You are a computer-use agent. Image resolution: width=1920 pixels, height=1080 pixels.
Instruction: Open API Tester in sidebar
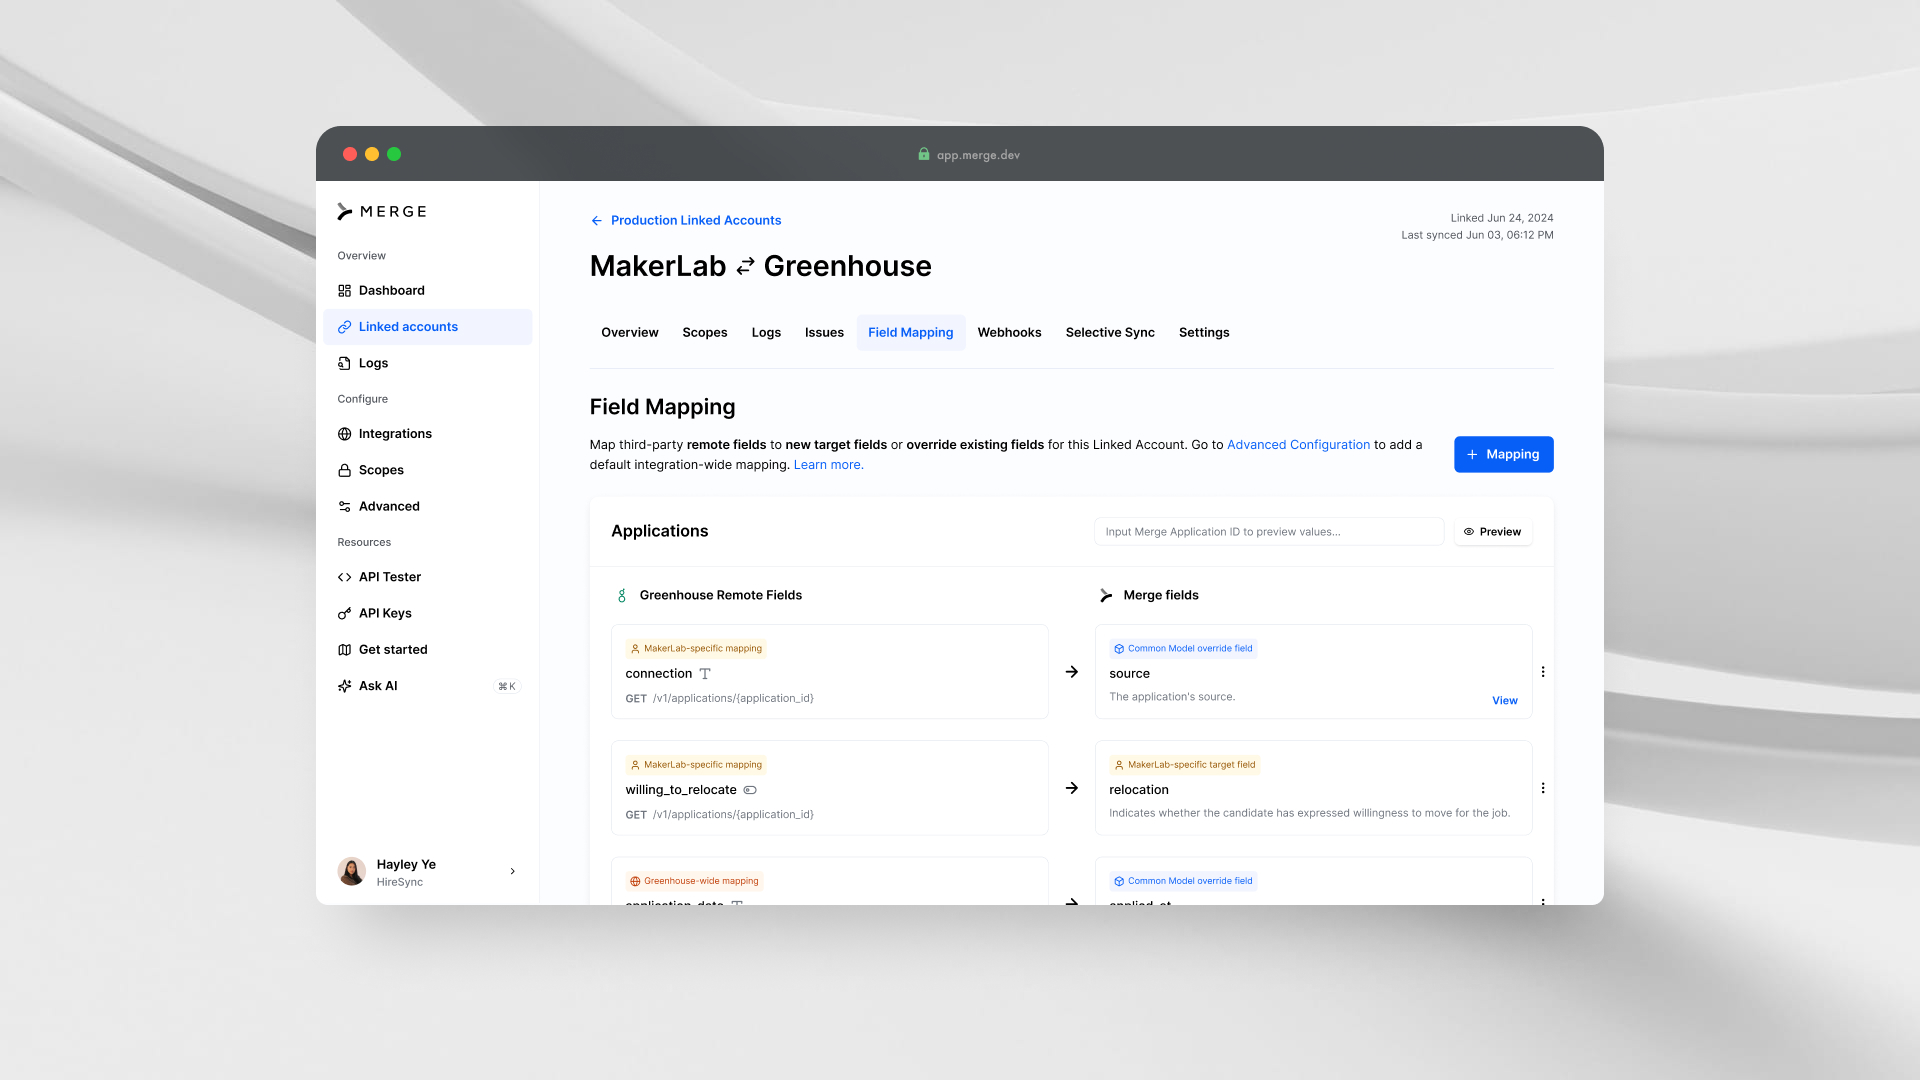pos(427,577)
